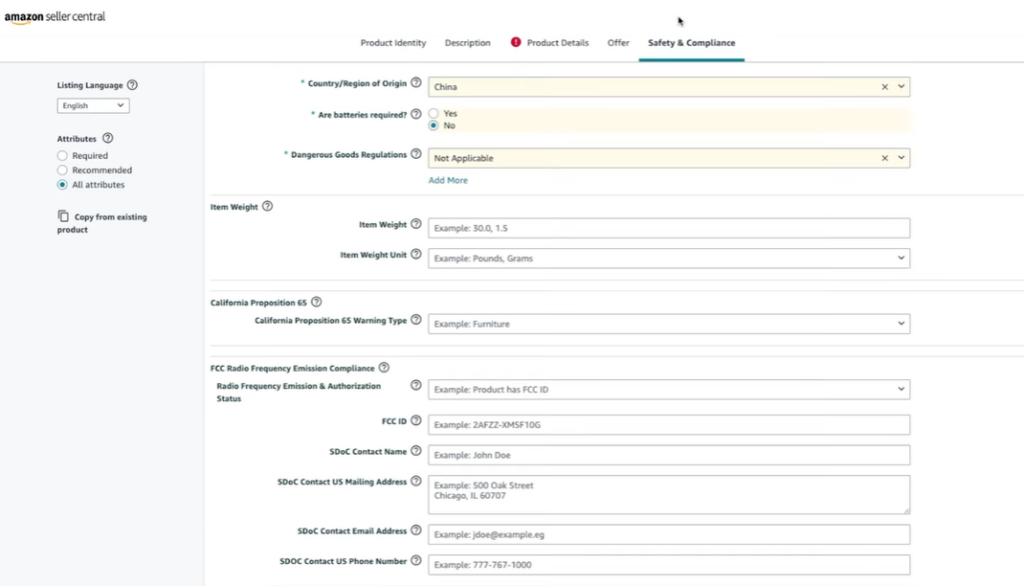Choose Recommended attributes filter
The height and width of the screenshot is (586, 1024).
pos(62,170)
